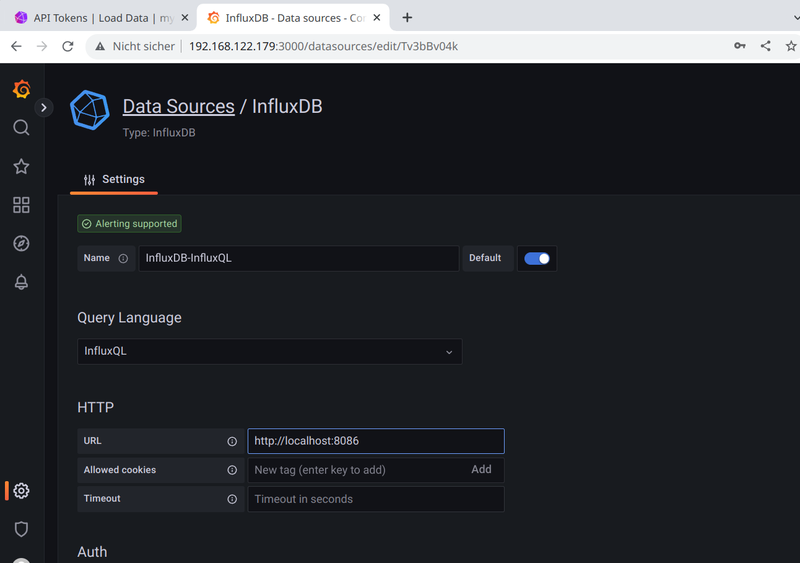
Task: Focus the Allowed cookies new tag field
Action: coord(357,470)
